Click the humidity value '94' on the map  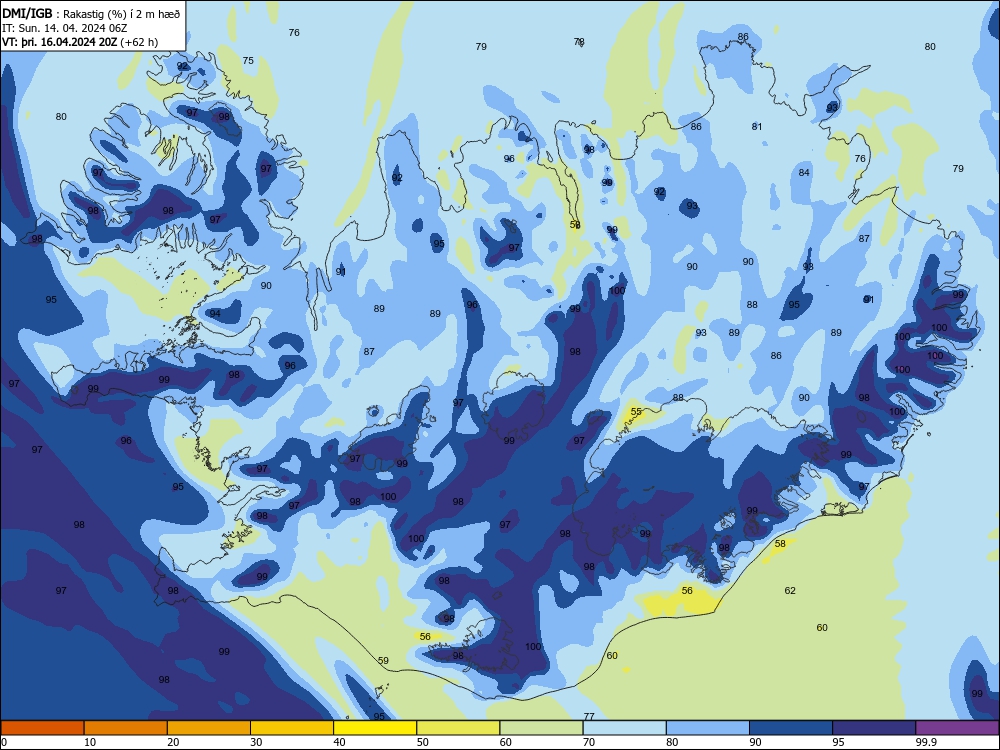pos(215,314)
